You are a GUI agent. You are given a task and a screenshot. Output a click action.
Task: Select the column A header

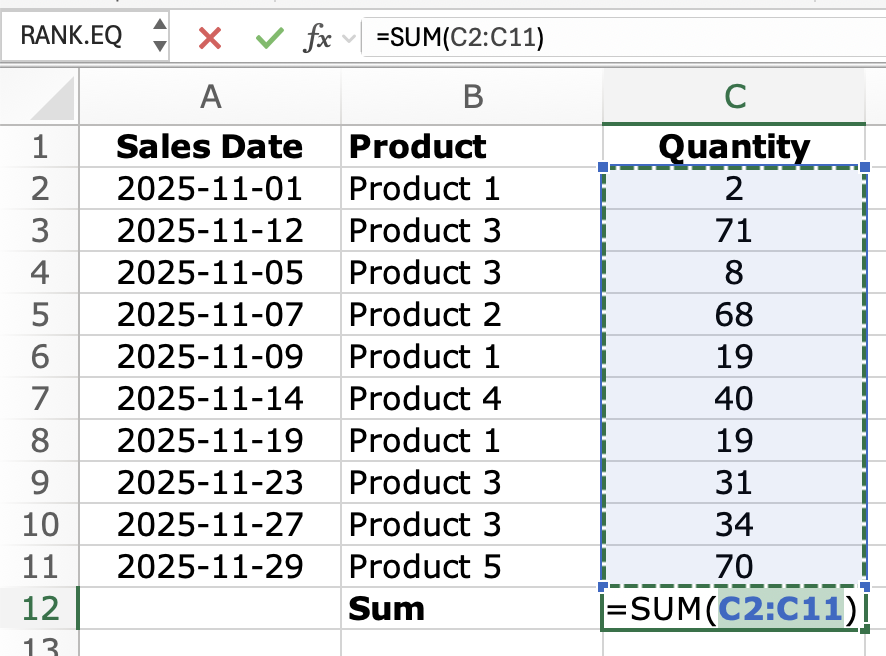point(210,96)
